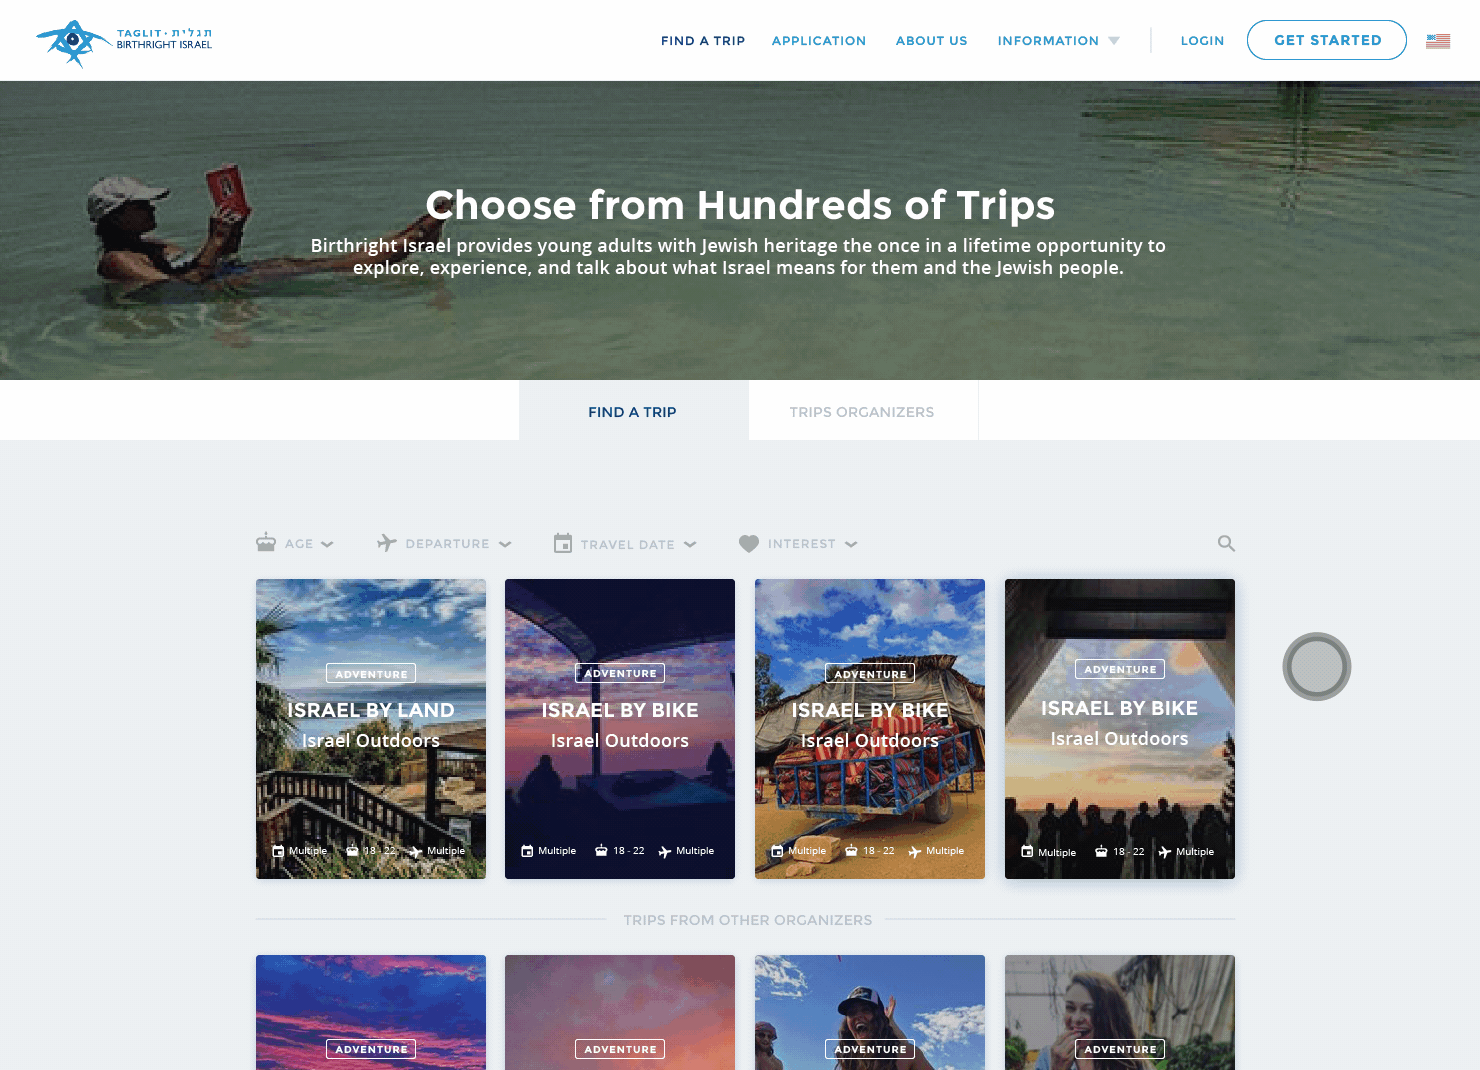
Task: Select the Find a Trip tab
Action: [633, 411]
